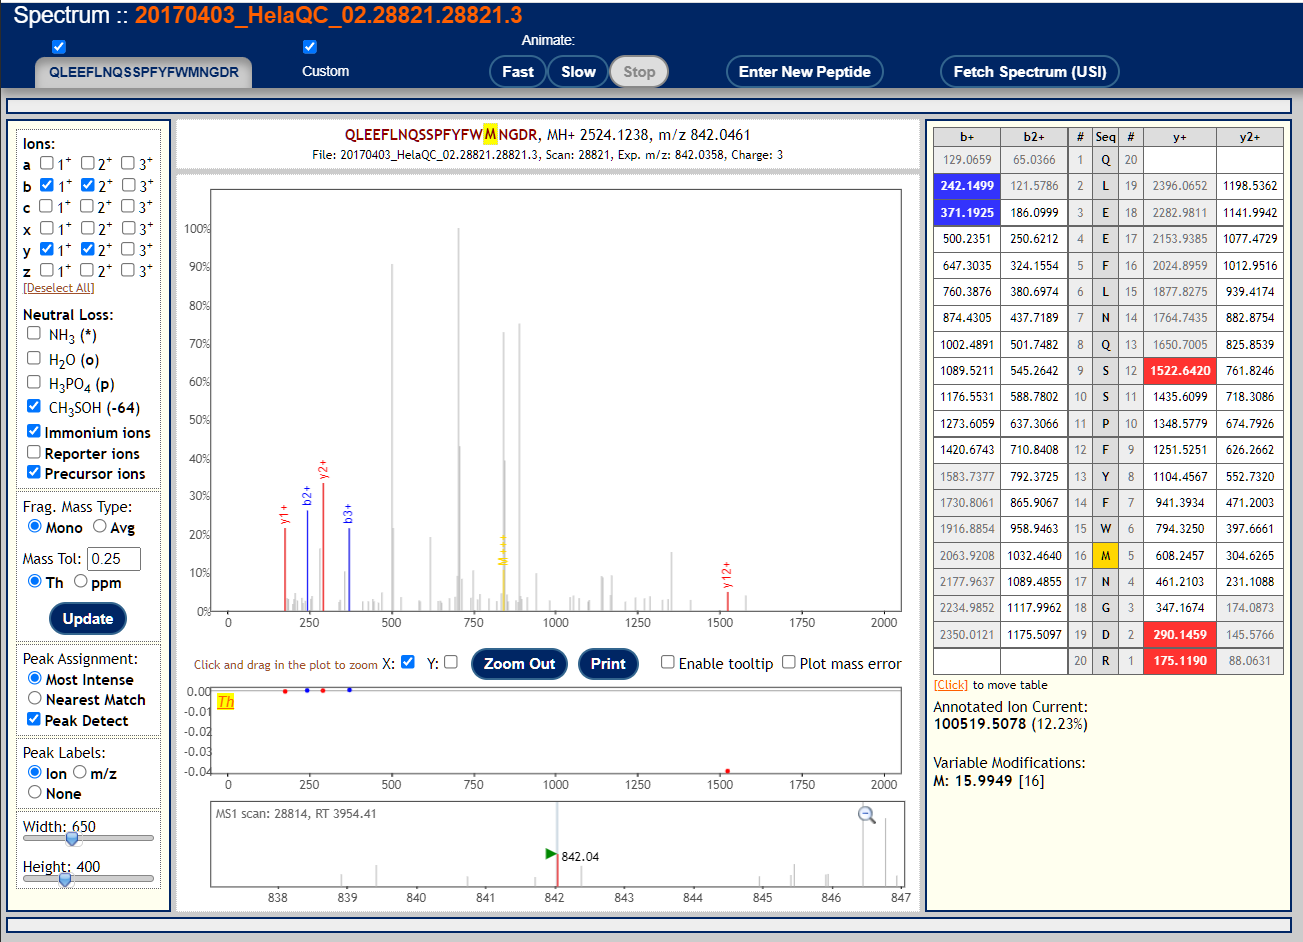Enable b ion 3+ checkbox
The height and width of the screenshot is (942, 1303).
point(128,185)
